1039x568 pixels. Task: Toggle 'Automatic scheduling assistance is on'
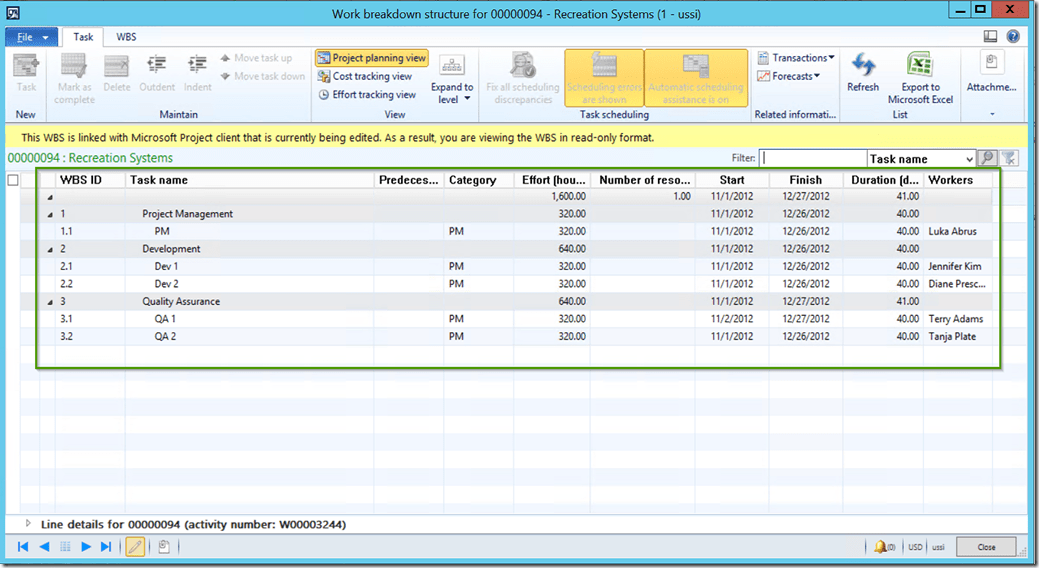tap(696, 78)
